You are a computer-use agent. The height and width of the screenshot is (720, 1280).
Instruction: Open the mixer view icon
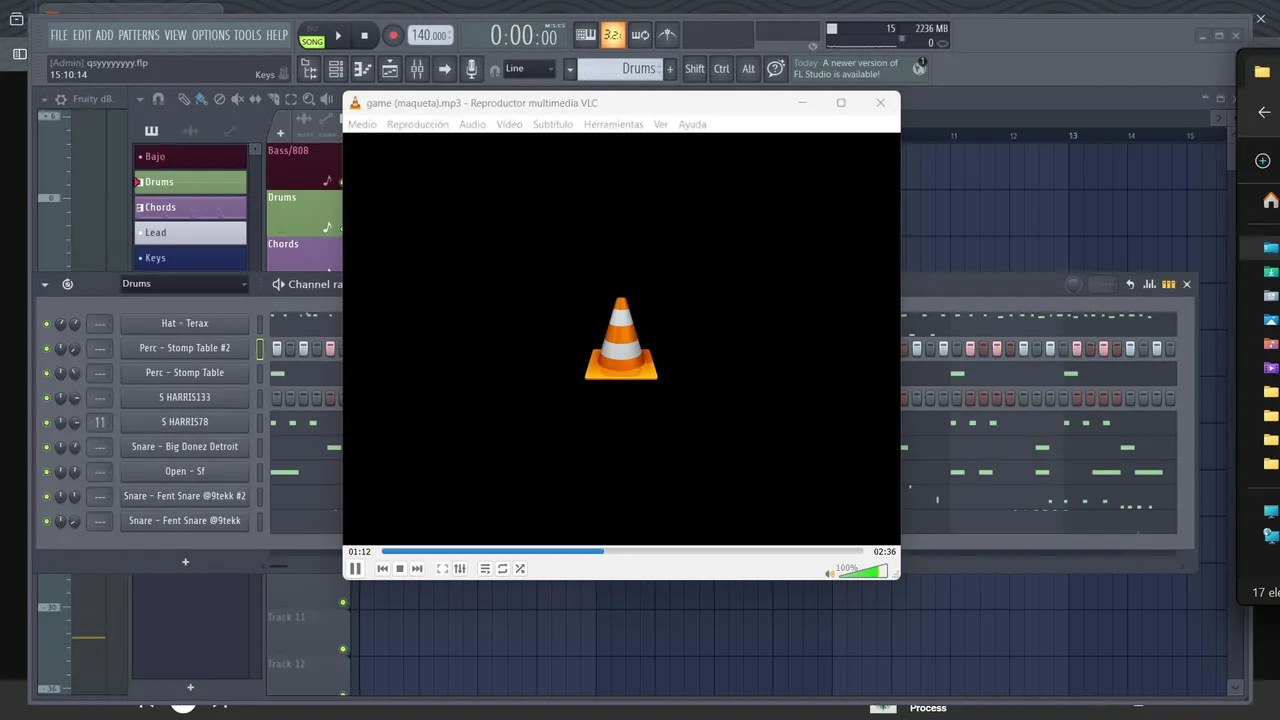click(x=417, y=69)
